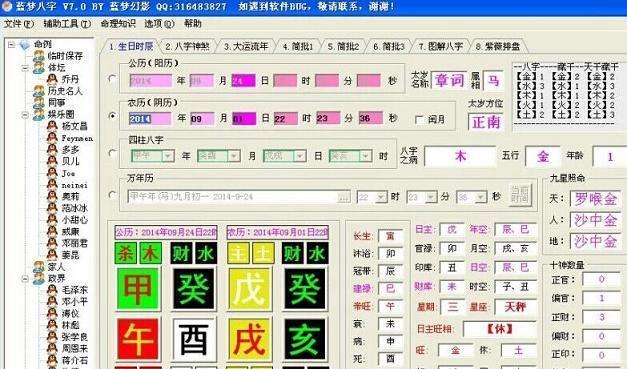Open the 辅助工具 menu
The height and width of the screenshot is (369, 627).
tap(67, 24)
